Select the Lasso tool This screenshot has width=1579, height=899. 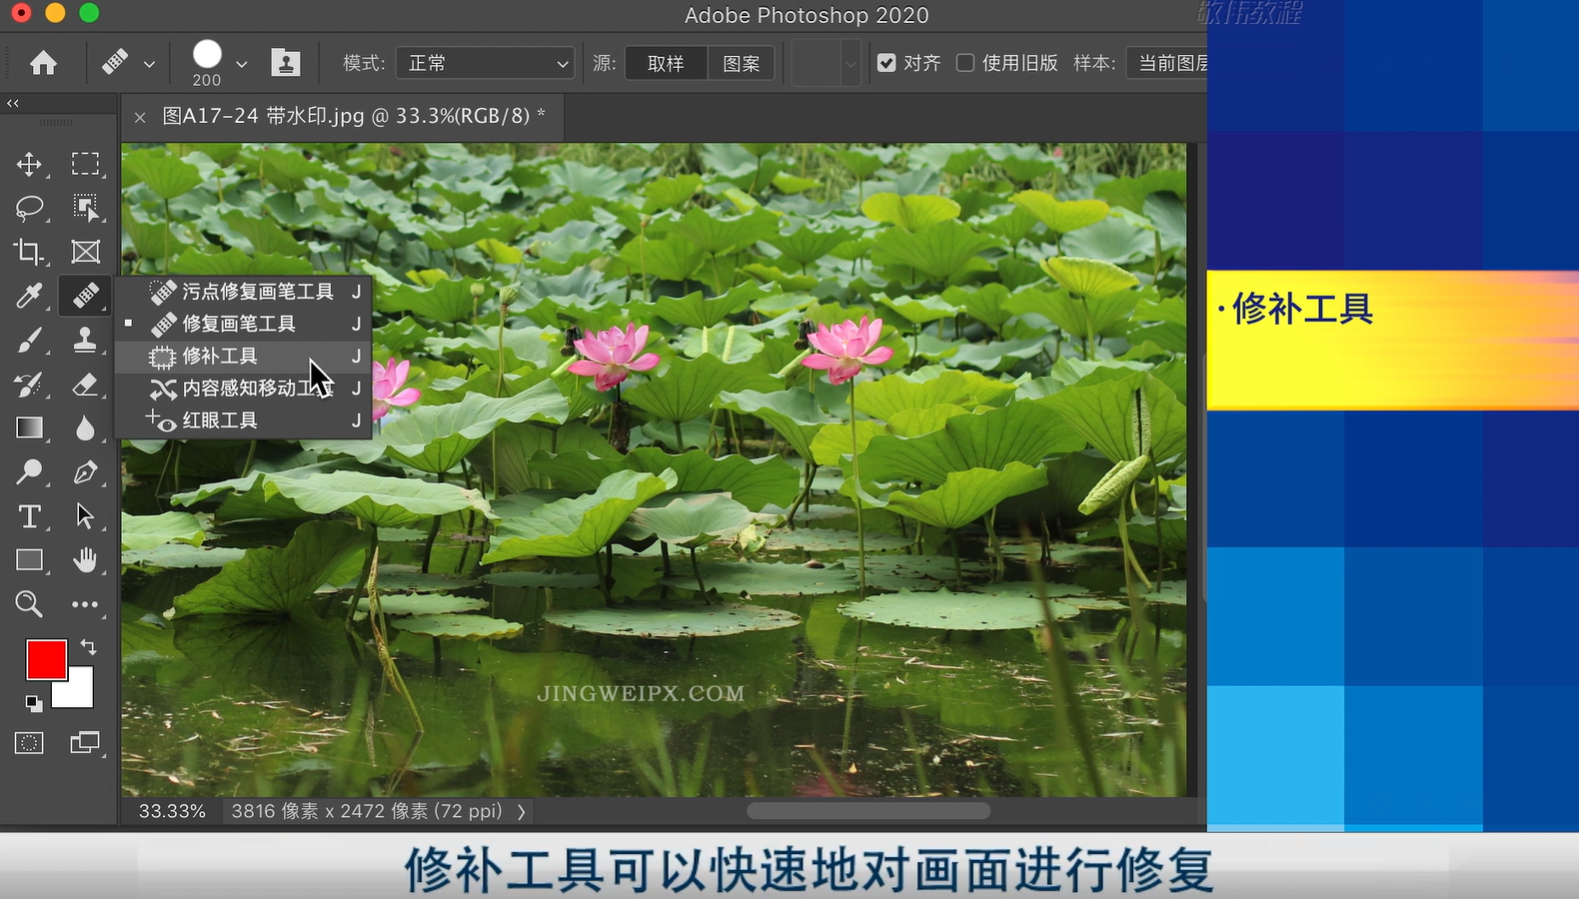click(29, 208)
